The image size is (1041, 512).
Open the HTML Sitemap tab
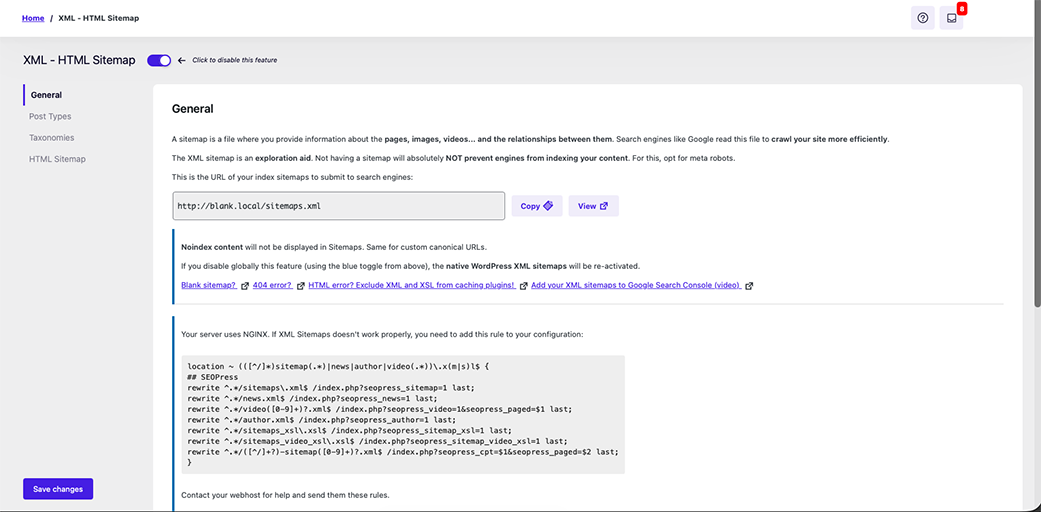tap(57, 159)
